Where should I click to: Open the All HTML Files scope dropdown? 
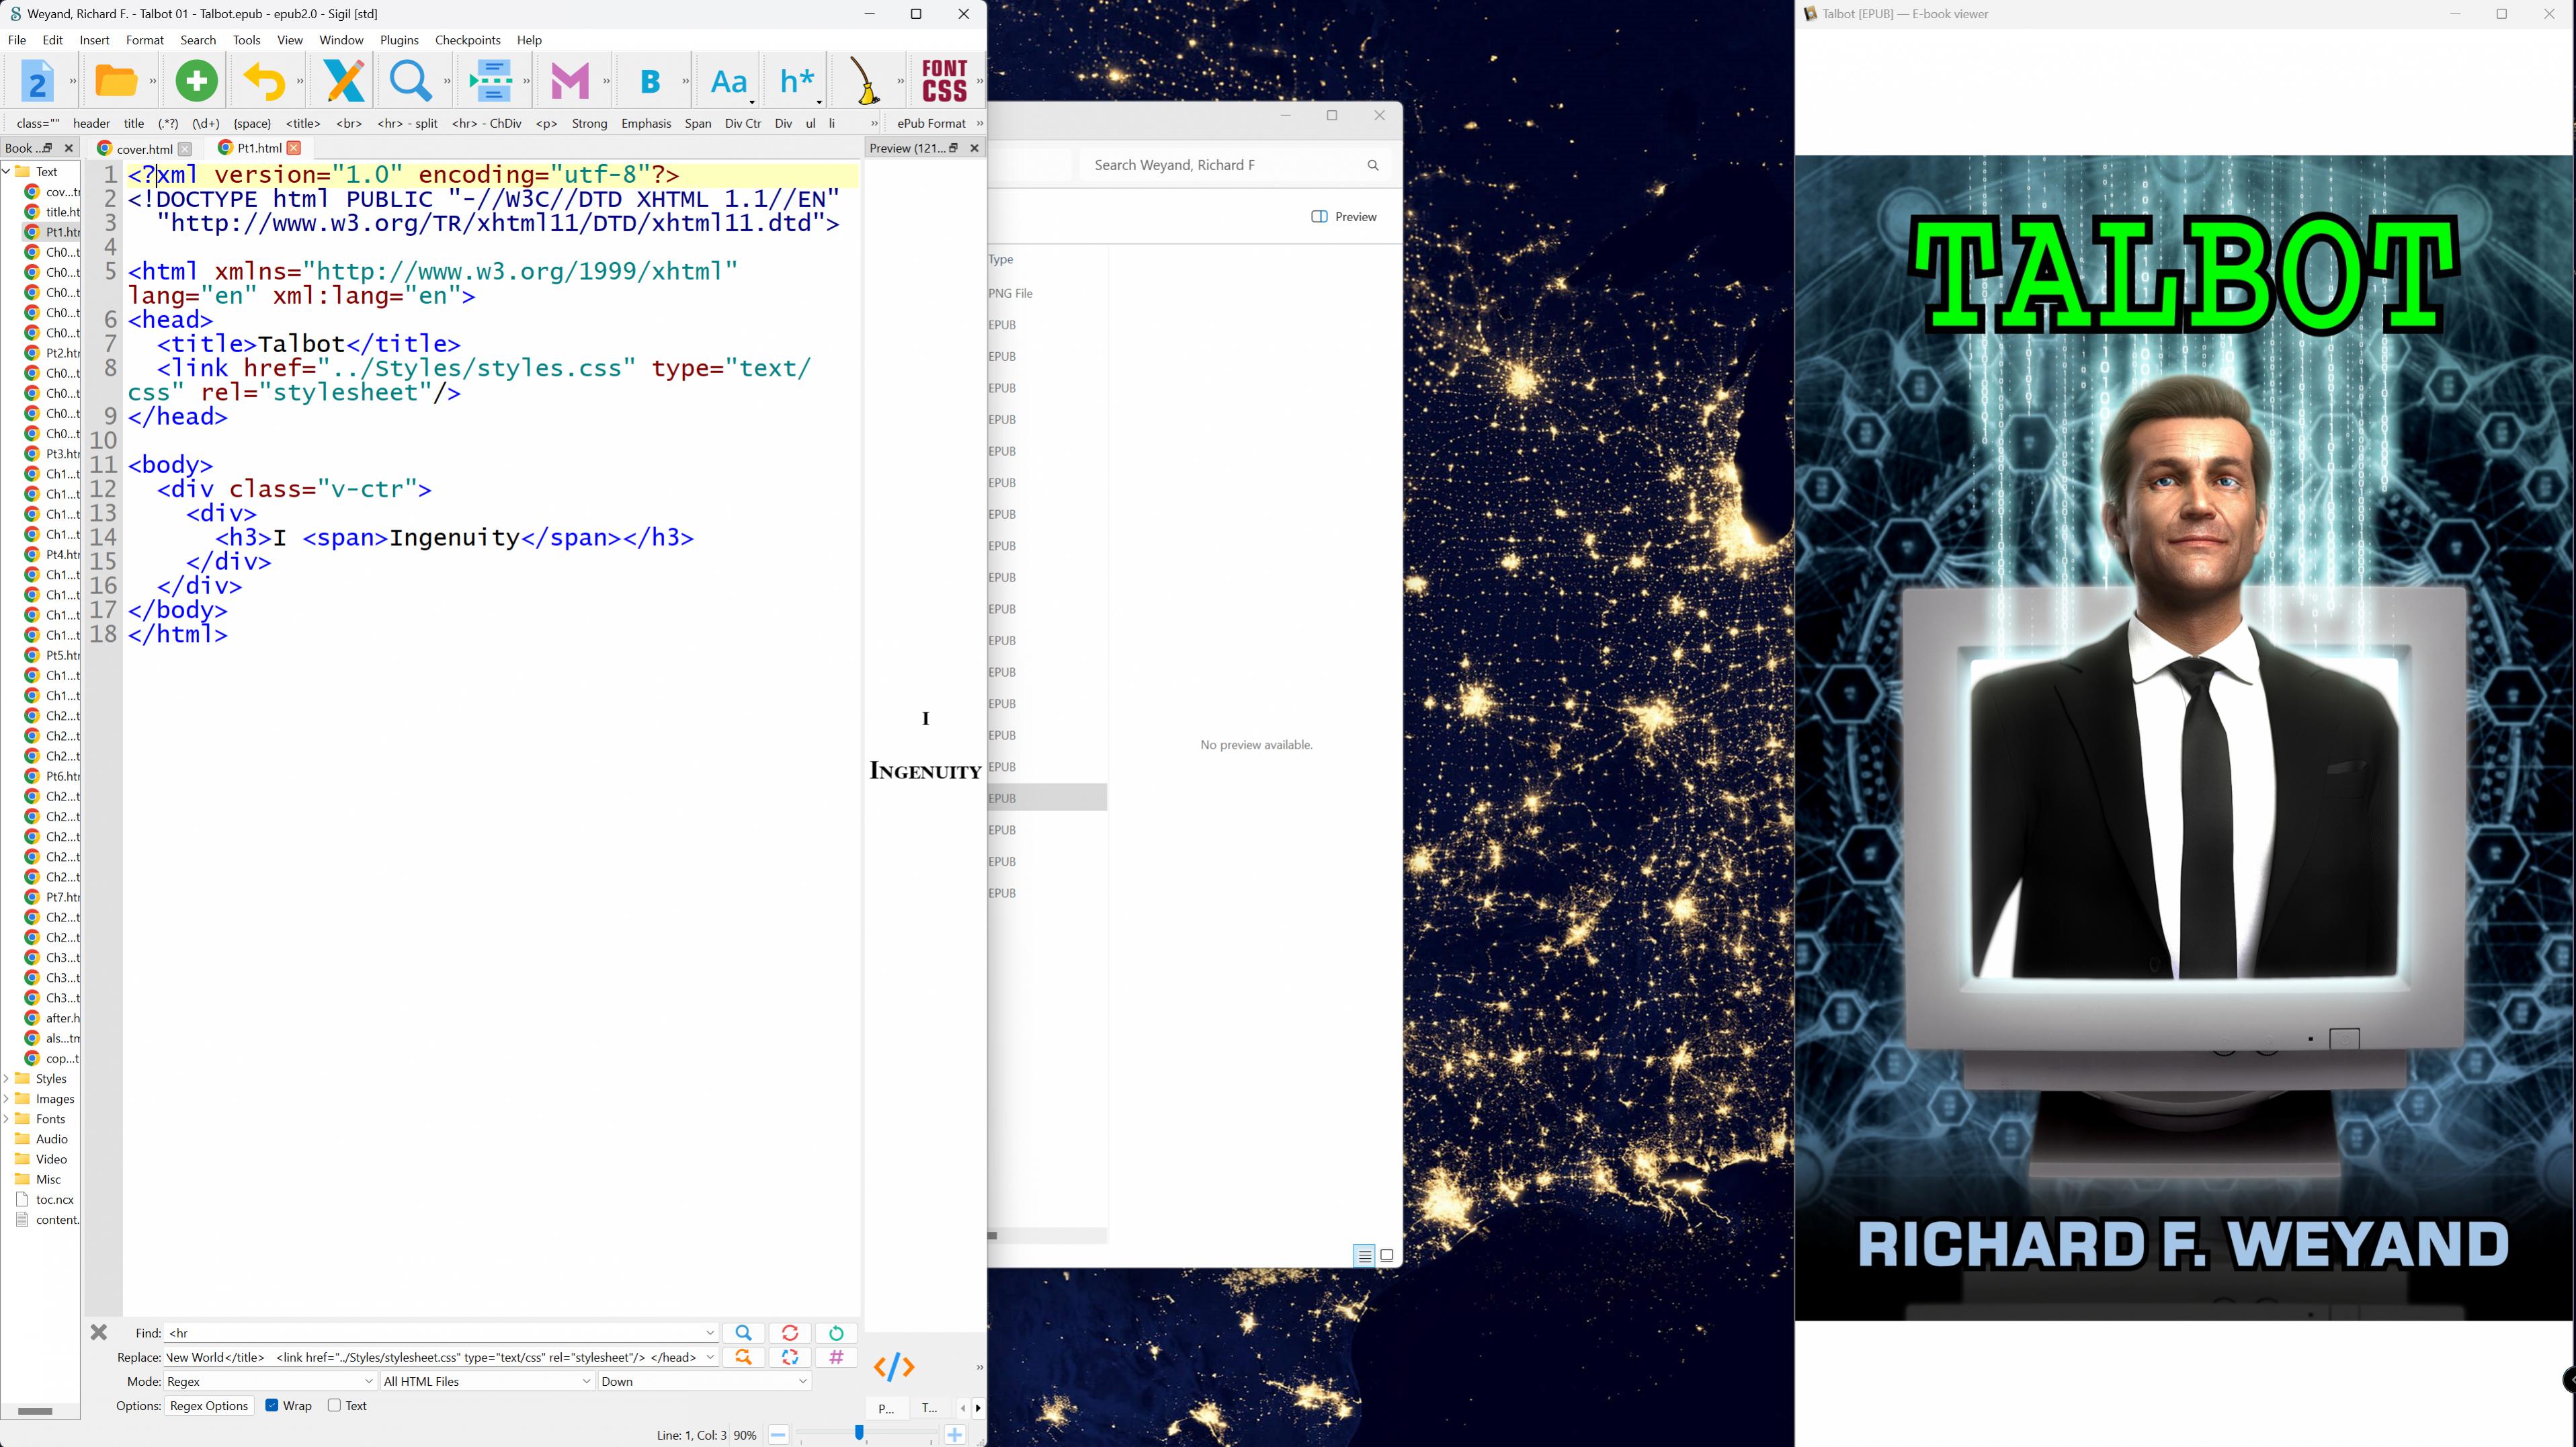487,1381
